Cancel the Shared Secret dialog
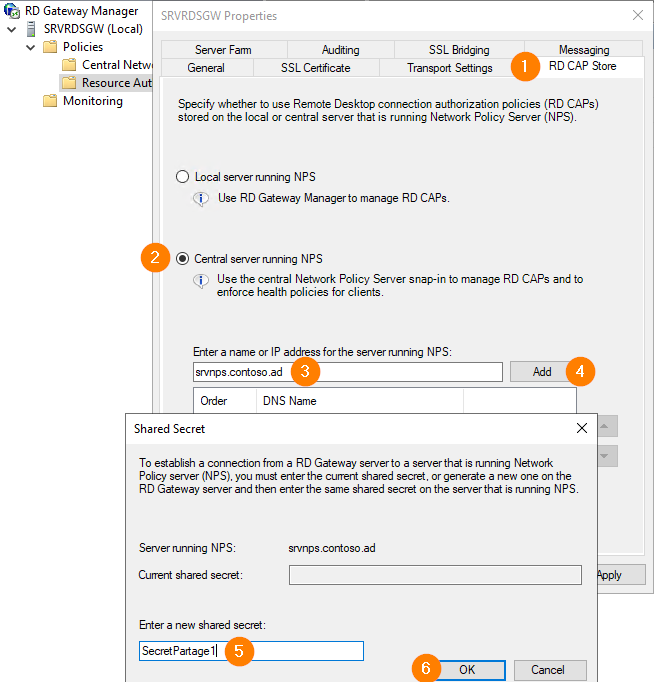 click(547, 670)
